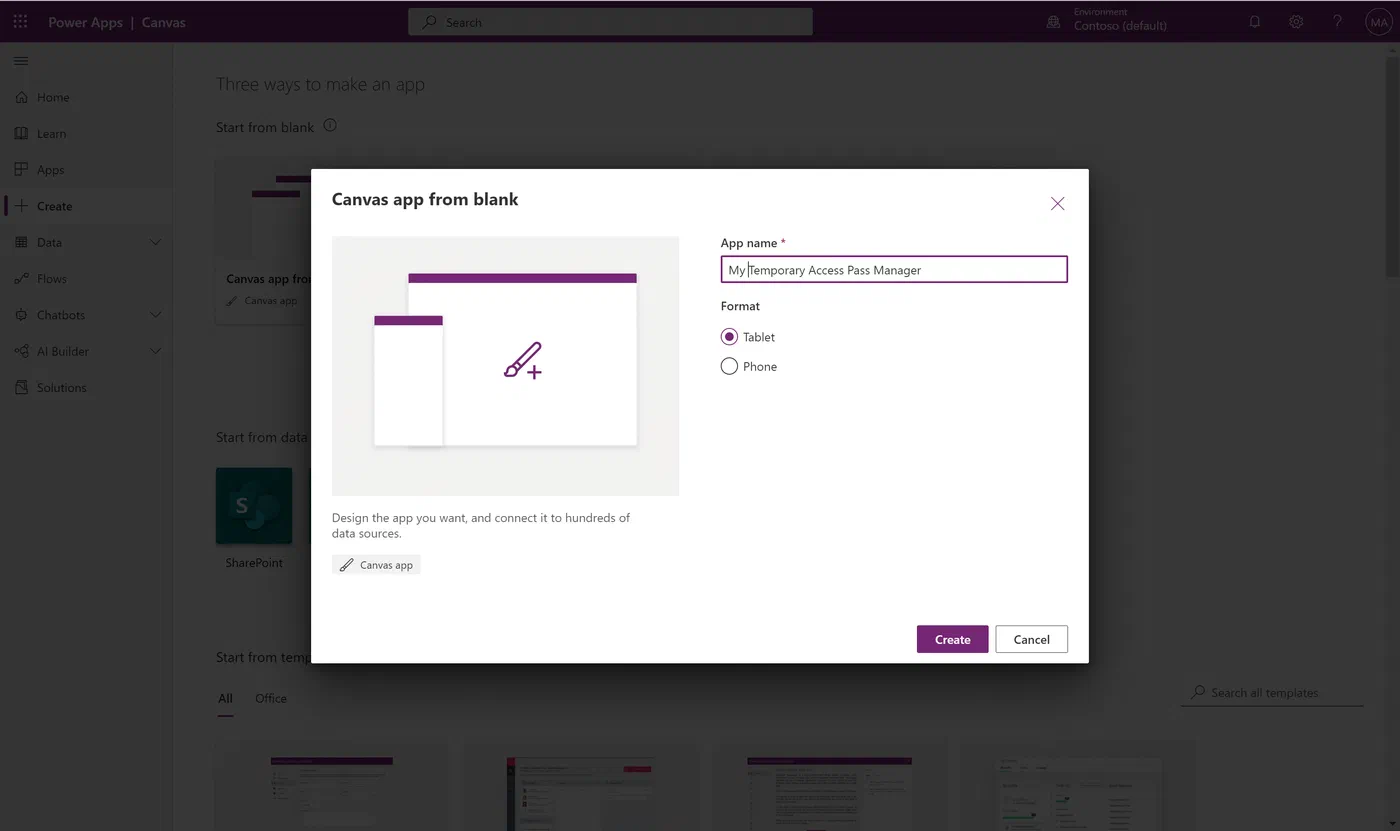Image resolution: width=1400 pixels, height=831 pixels.
Task: Click the Power Apps title link
Action: click(x=85, y=22)
